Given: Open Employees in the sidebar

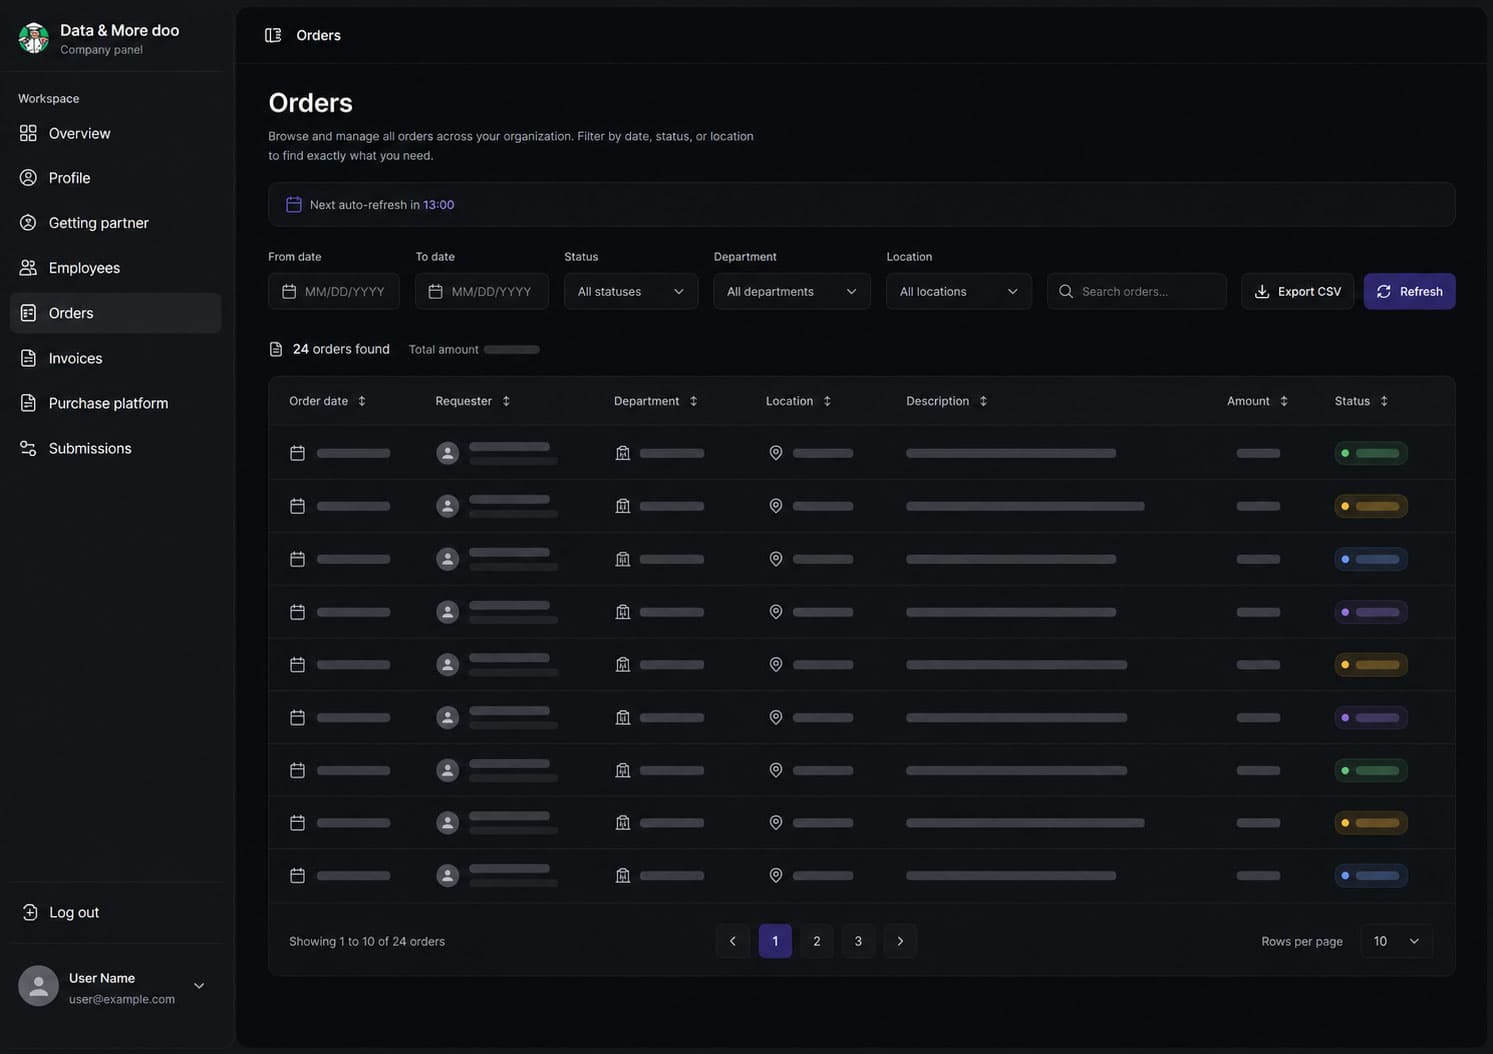Looking at the screenshot, I should click(116, 268).
